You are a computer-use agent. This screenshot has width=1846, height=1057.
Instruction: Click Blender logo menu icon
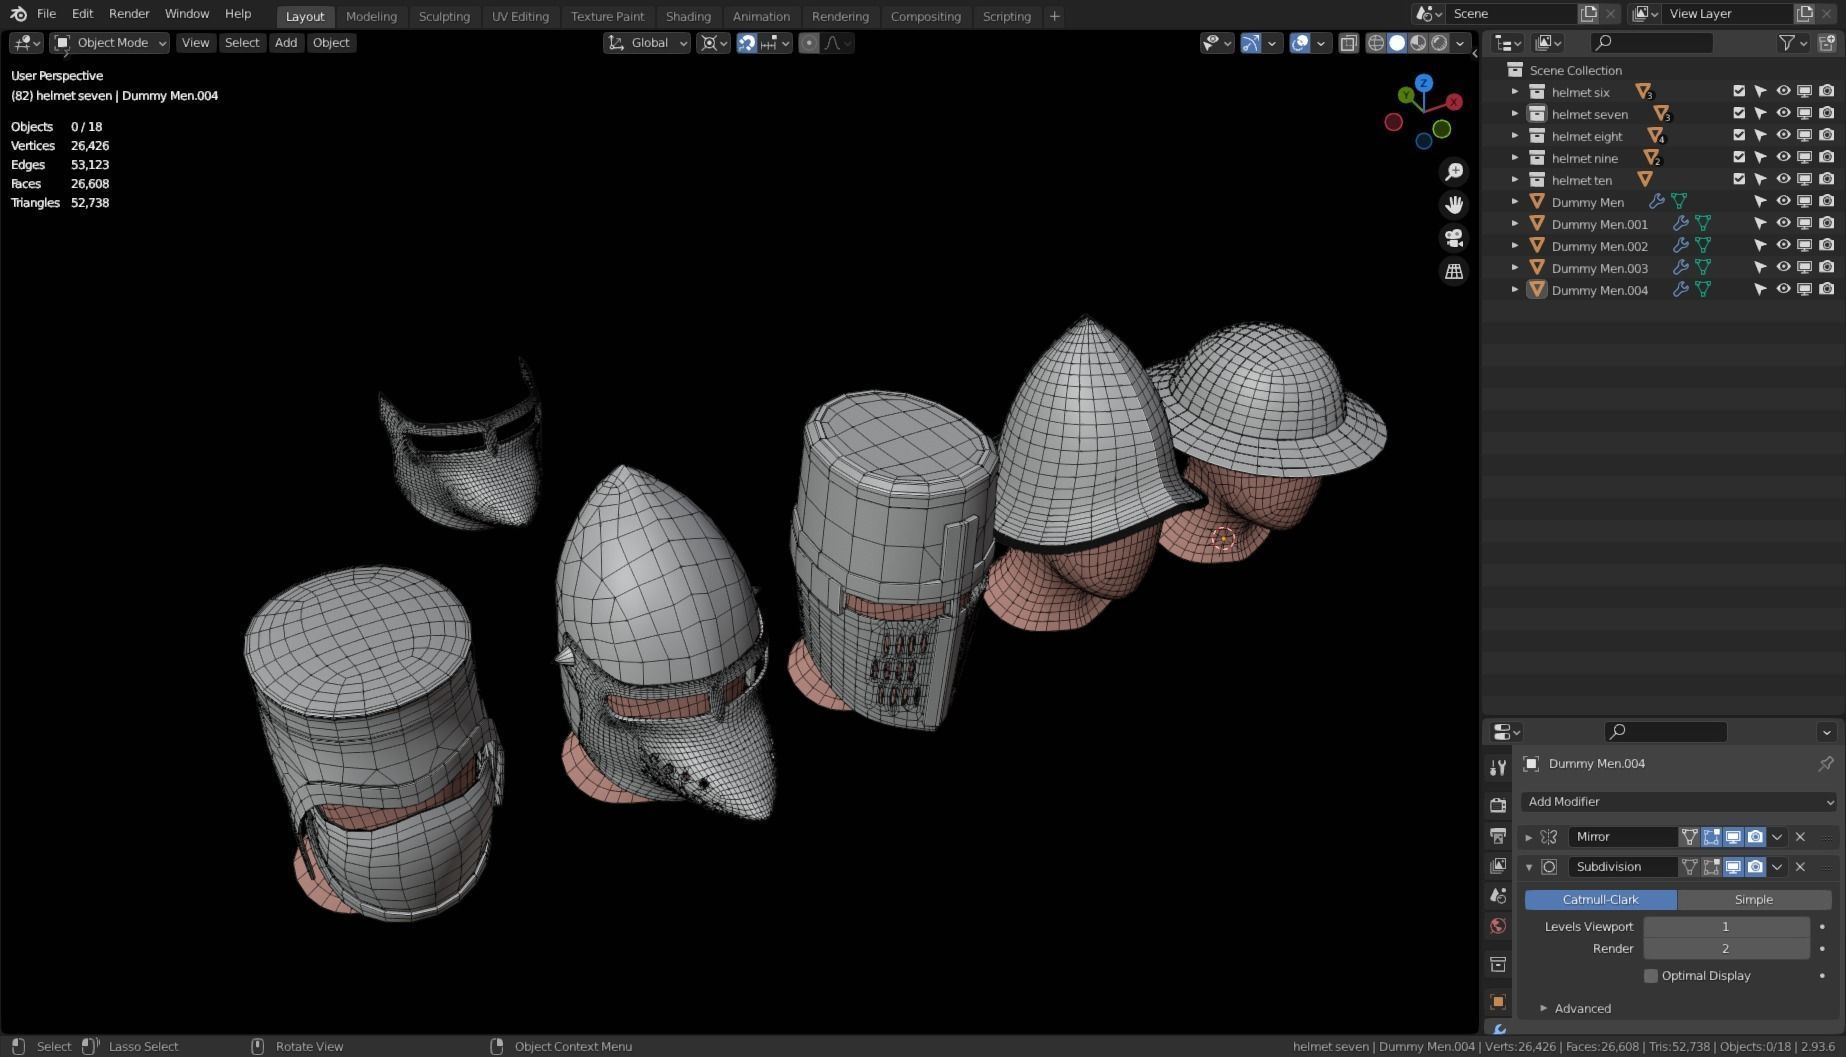[x=18, y=14]
